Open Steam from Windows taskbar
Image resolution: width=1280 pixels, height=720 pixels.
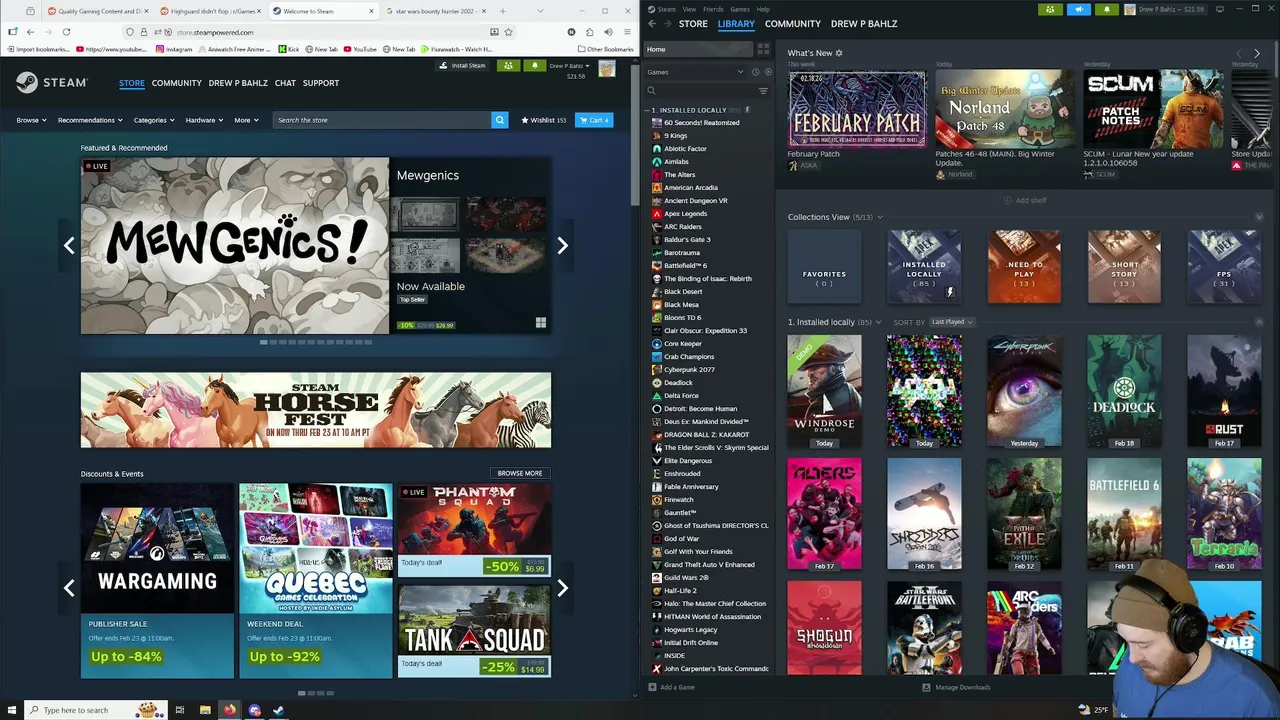coord(279,710)
